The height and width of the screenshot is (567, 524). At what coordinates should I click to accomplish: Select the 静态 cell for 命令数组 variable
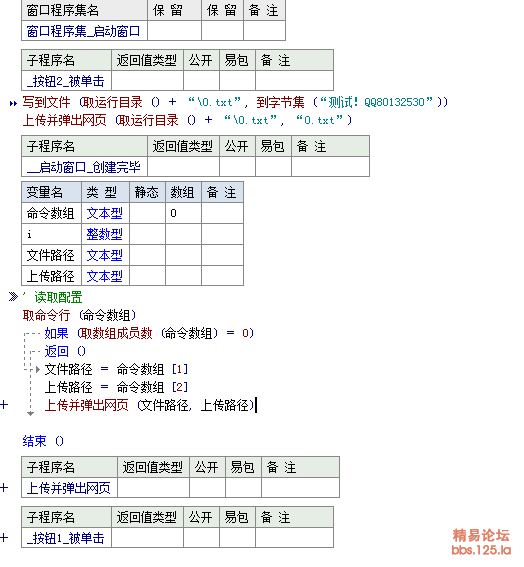[x=147, y=213]
